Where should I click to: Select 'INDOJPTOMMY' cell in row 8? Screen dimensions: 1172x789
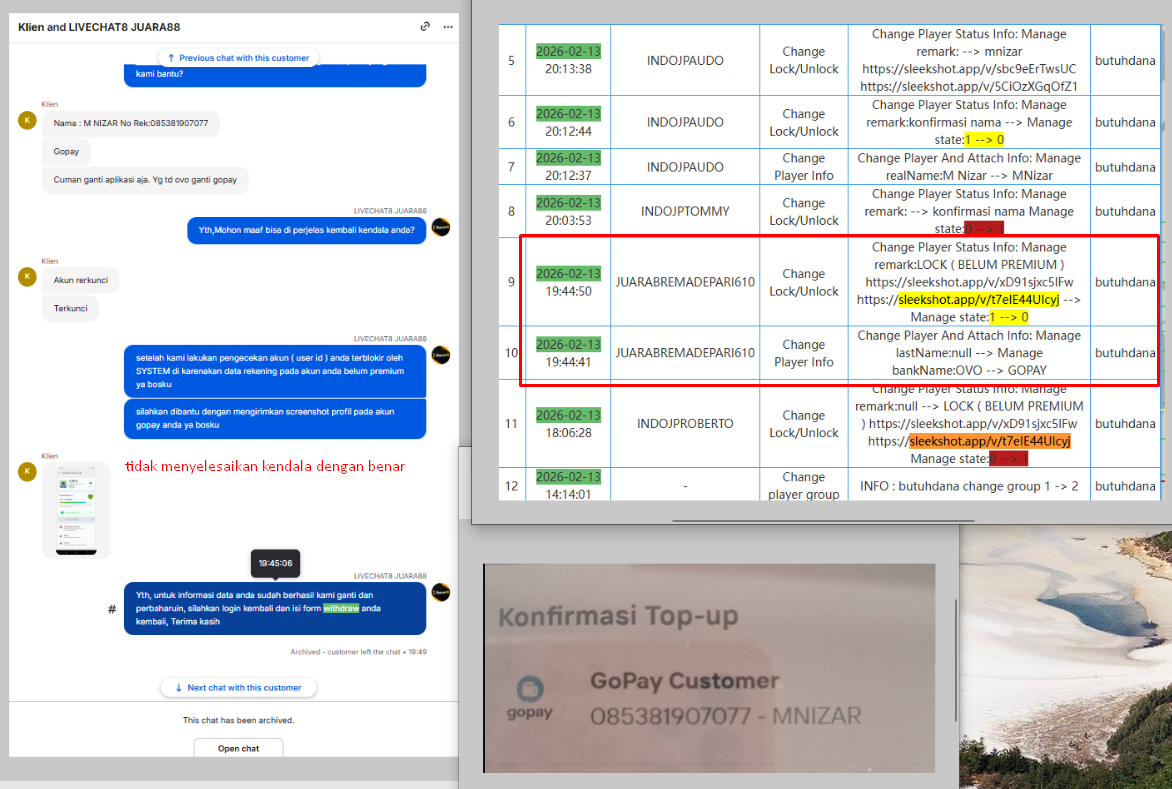coord(685,211)
